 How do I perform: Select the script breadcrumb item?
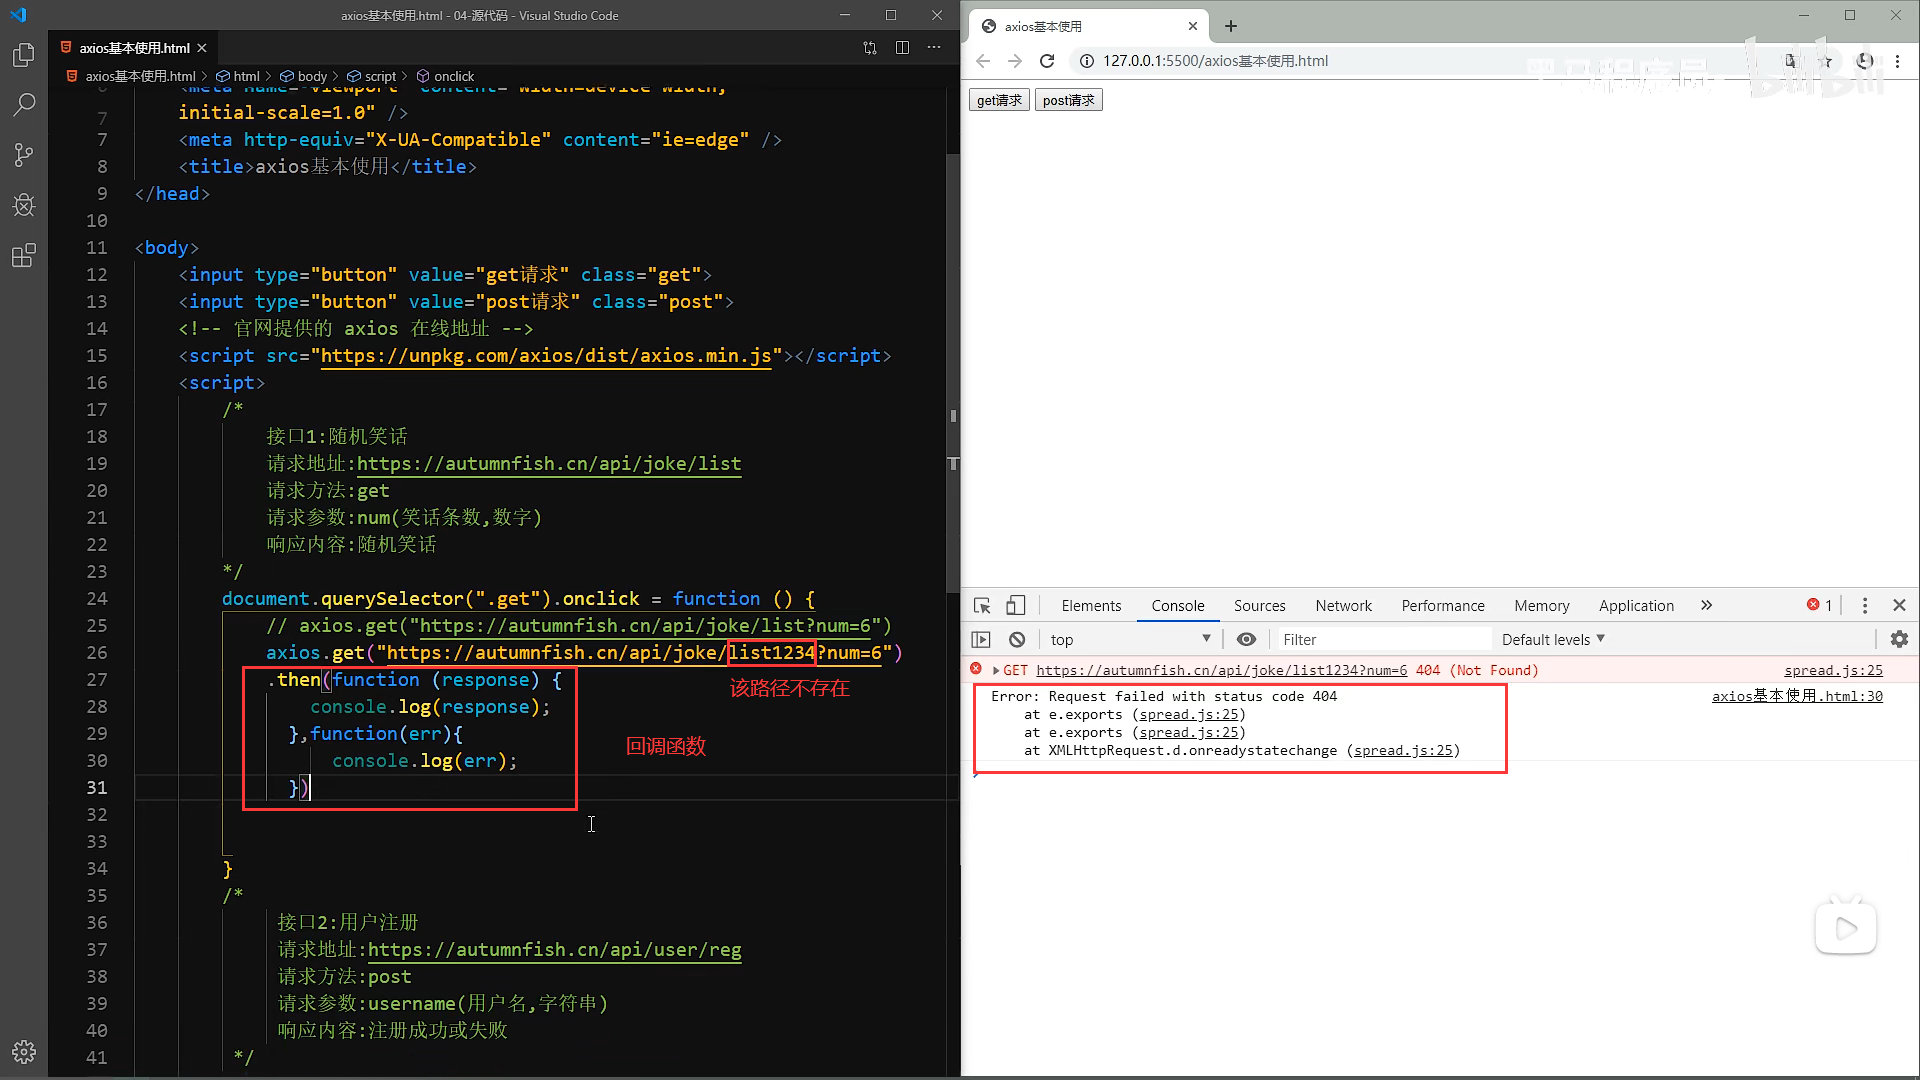(x=372, y=76)
